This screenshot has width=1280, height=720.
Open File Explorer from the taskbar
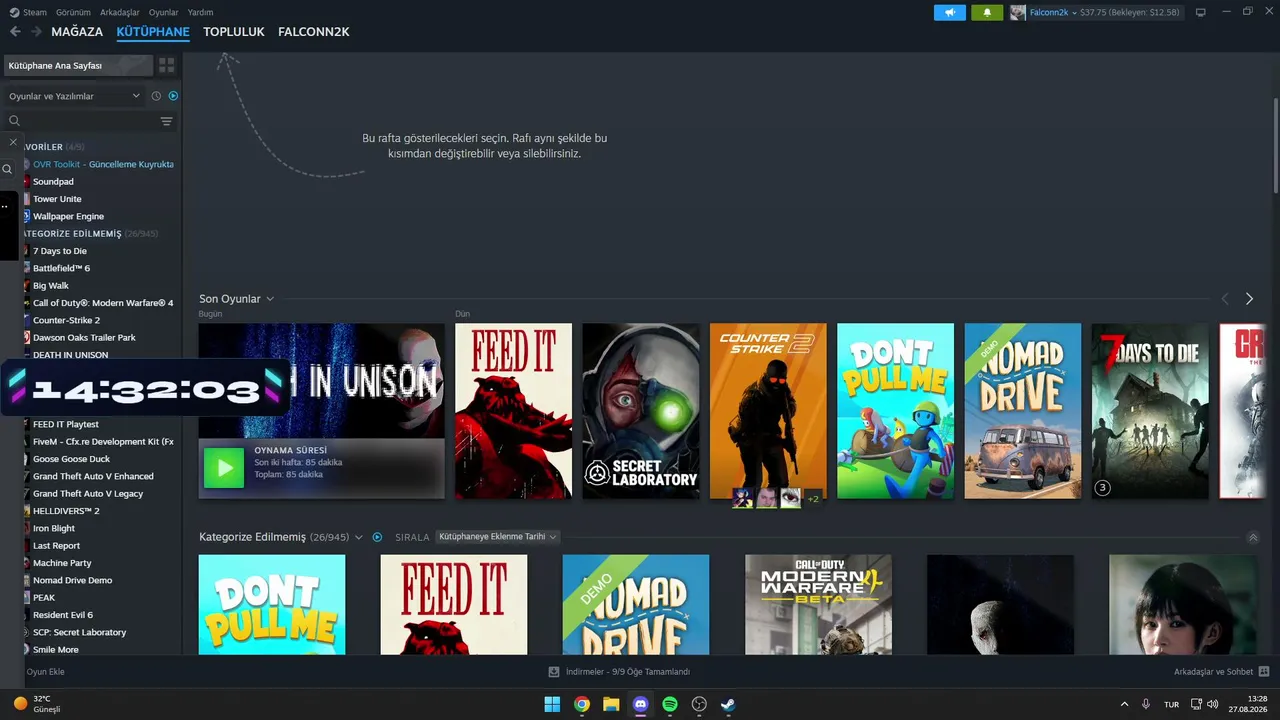tap(611, 704)
